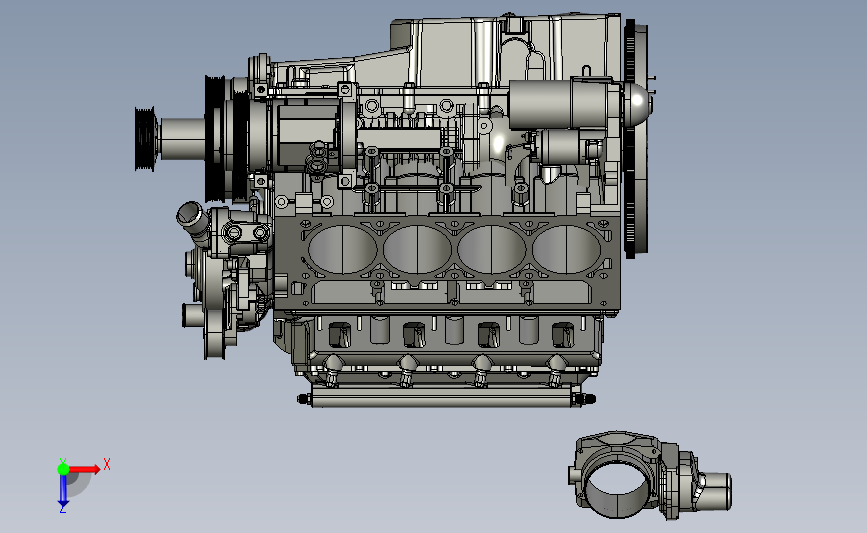This screenshot has width=867, height=533.
Task: Select the water pump inlet pipe
Action: pos(192,221)
